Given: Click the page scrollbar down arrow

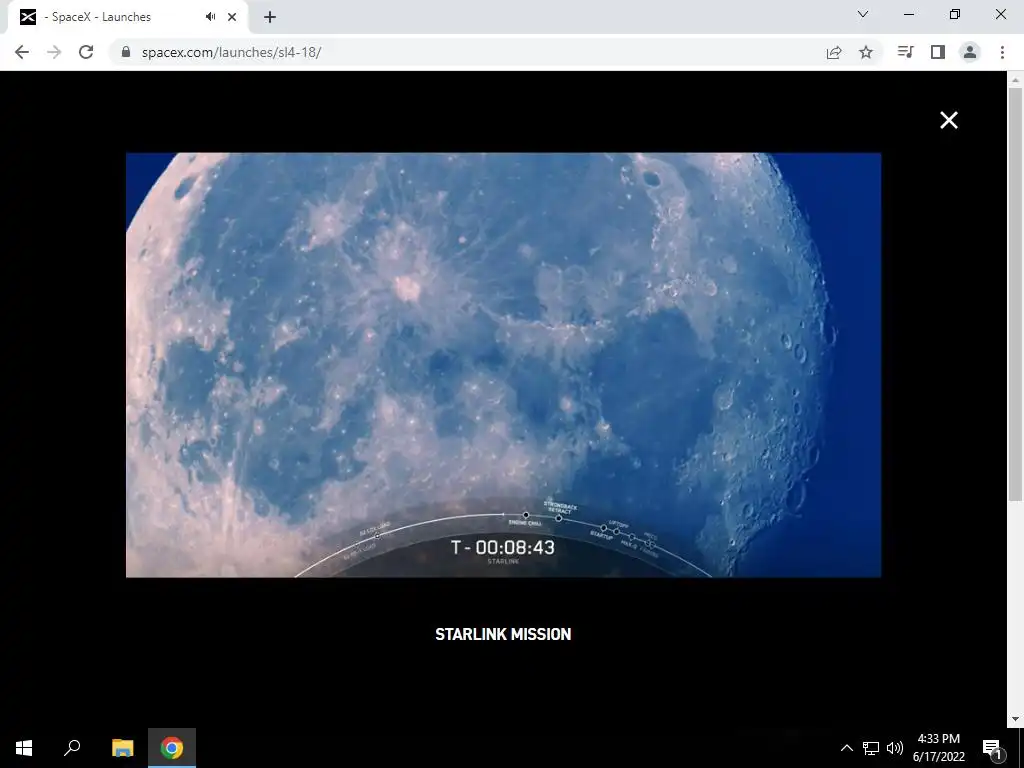Looking at the screenshot, I should [1015, 719].
